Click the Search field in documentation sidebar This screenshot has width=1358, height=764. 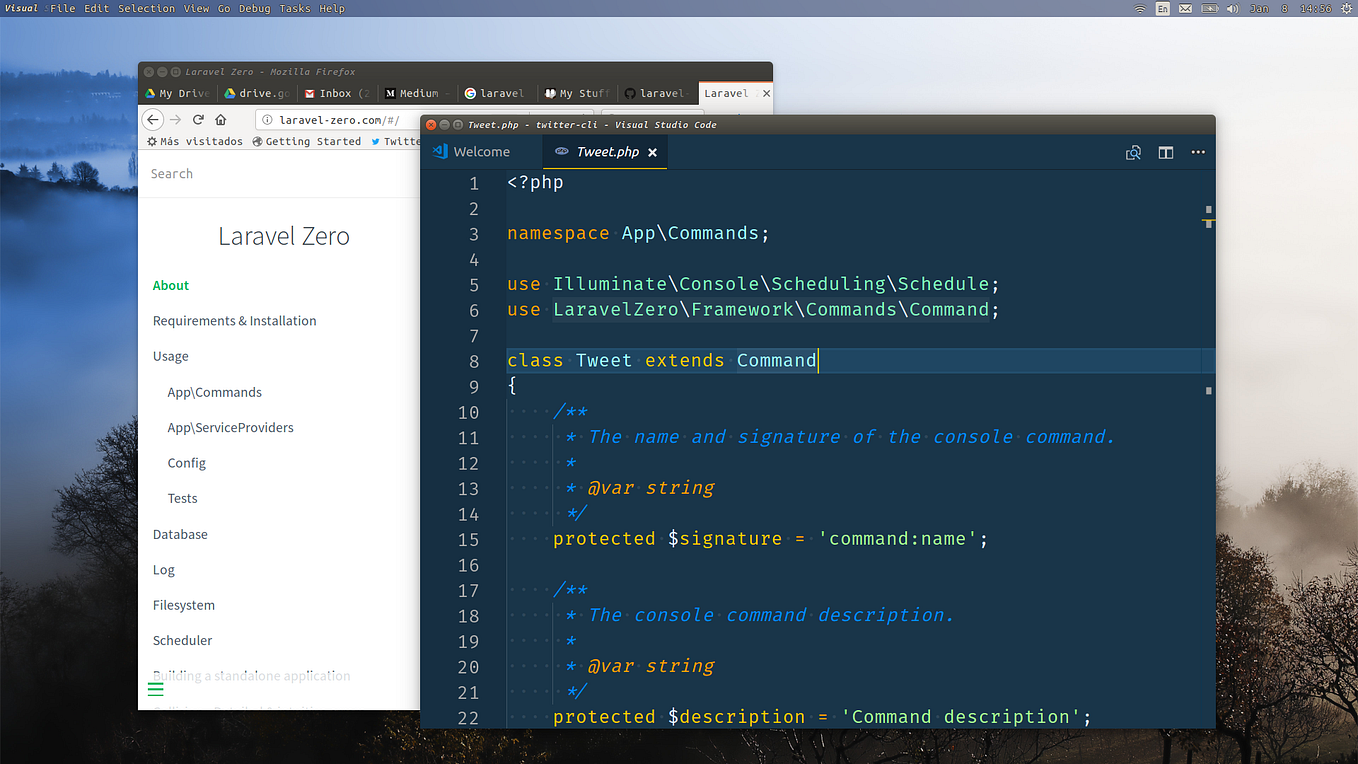pos(250,173)
